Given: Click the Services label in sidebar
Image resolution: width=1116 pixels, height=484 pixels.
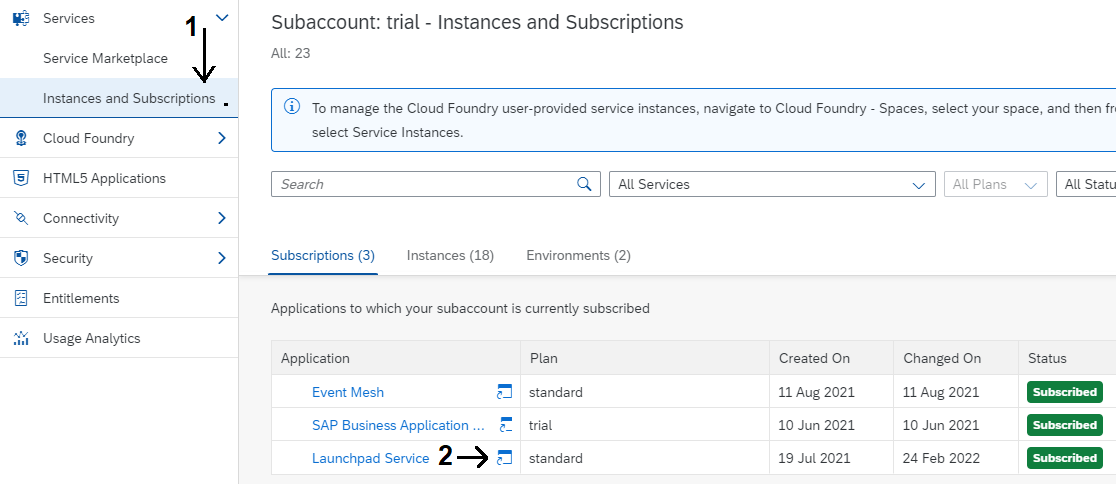Looking at the screenshot, I should (69, 18).
